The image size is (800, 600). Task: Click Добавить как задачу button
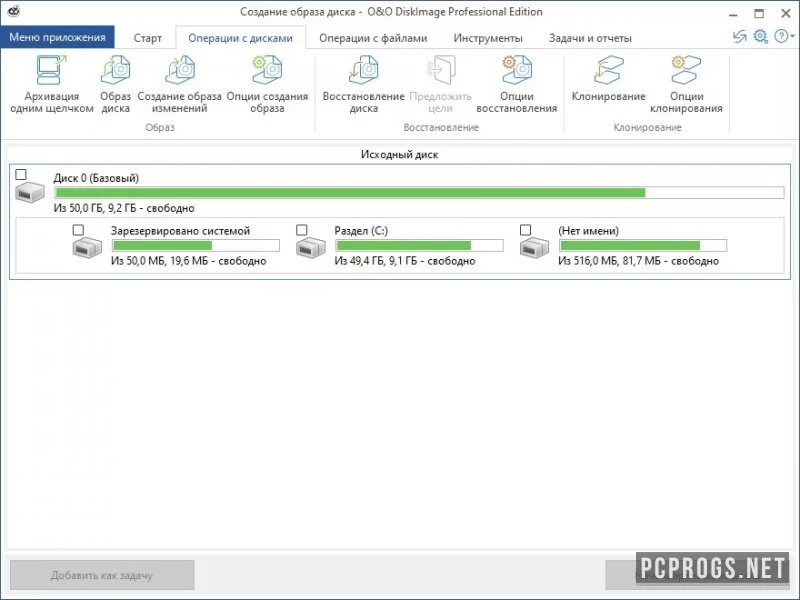[x=102, y=575]
